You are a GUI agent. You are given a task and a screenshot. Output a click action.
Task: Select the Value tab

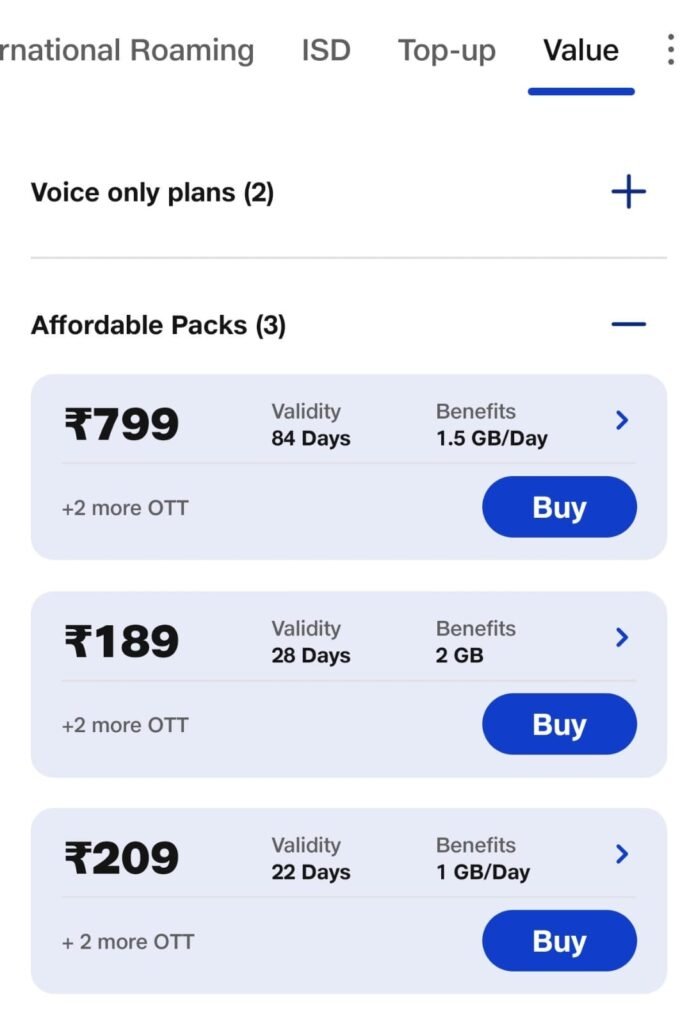[x=581, y=50]
